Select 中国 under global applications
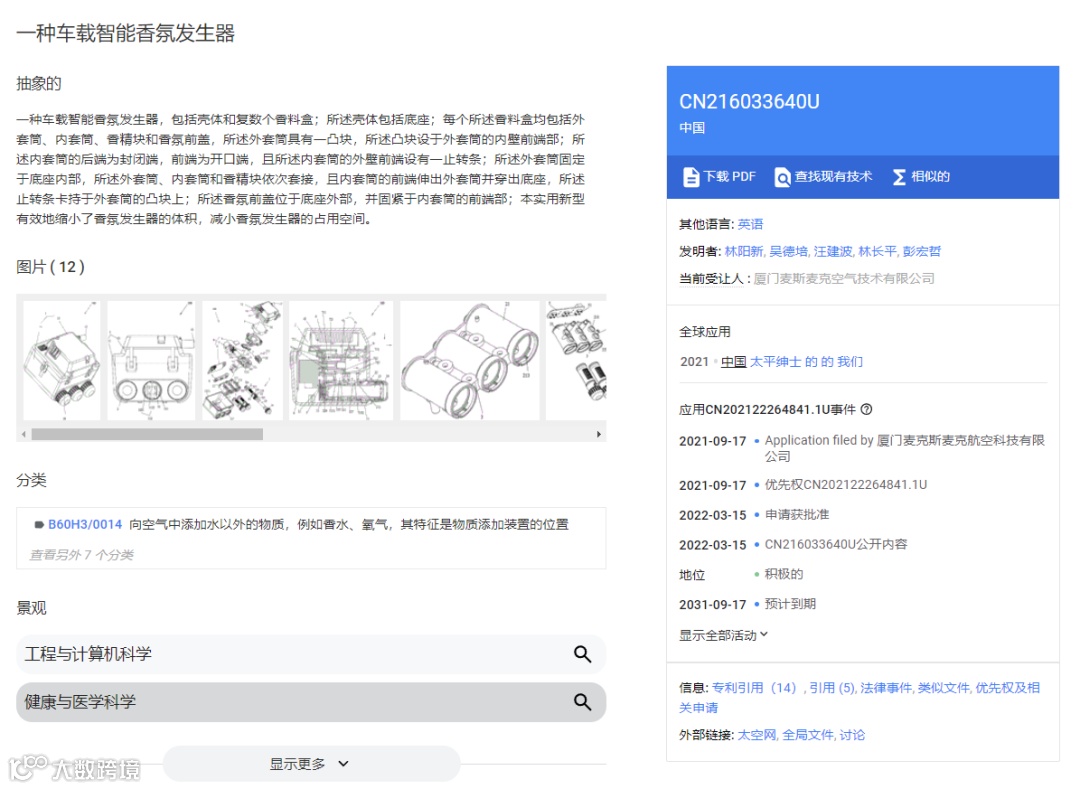This screenshot has width=1080, height=789. click(x=734, y=361)
